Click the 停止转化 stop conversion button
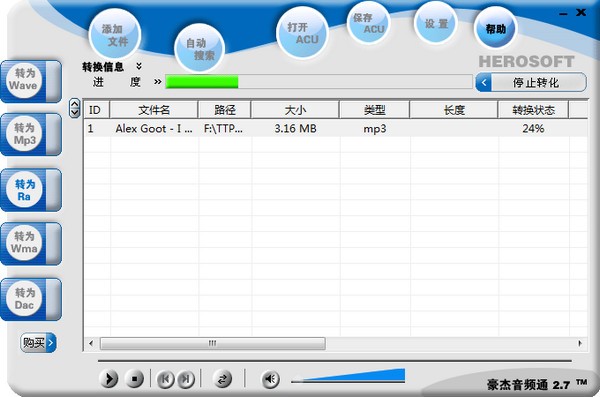This screenshot has width=600, height=397. 531,82
